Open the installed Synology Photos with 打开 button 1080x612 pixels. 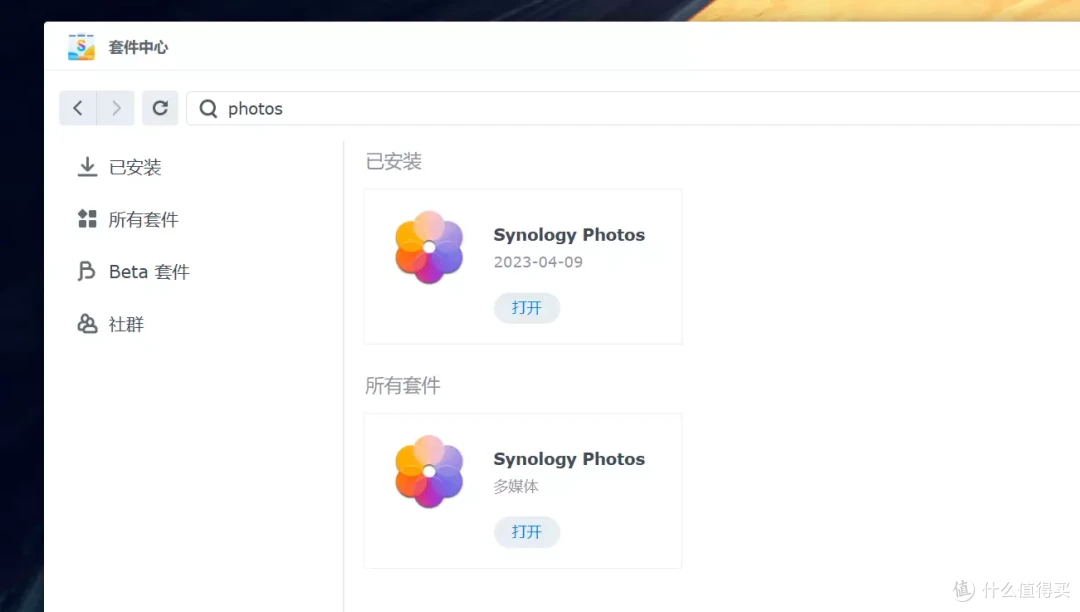(527, 308)
